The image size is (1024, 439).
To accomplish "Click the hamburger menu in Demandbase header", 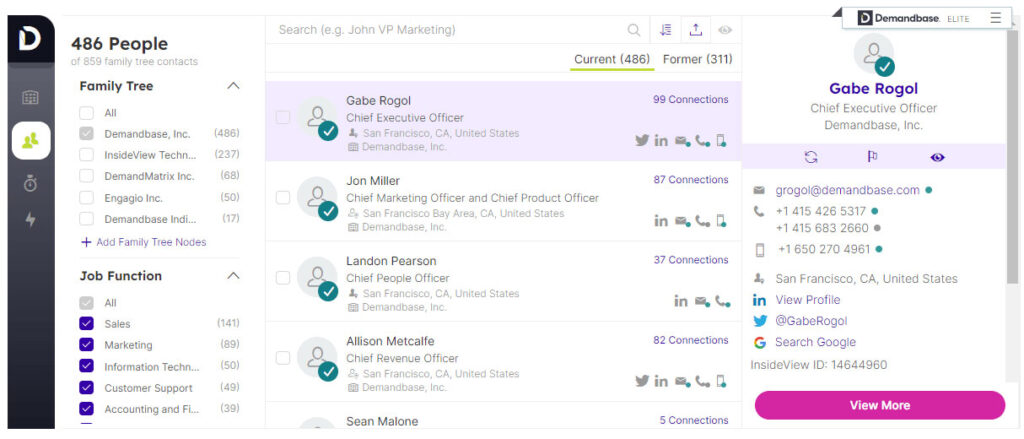I will coord(995,18).
